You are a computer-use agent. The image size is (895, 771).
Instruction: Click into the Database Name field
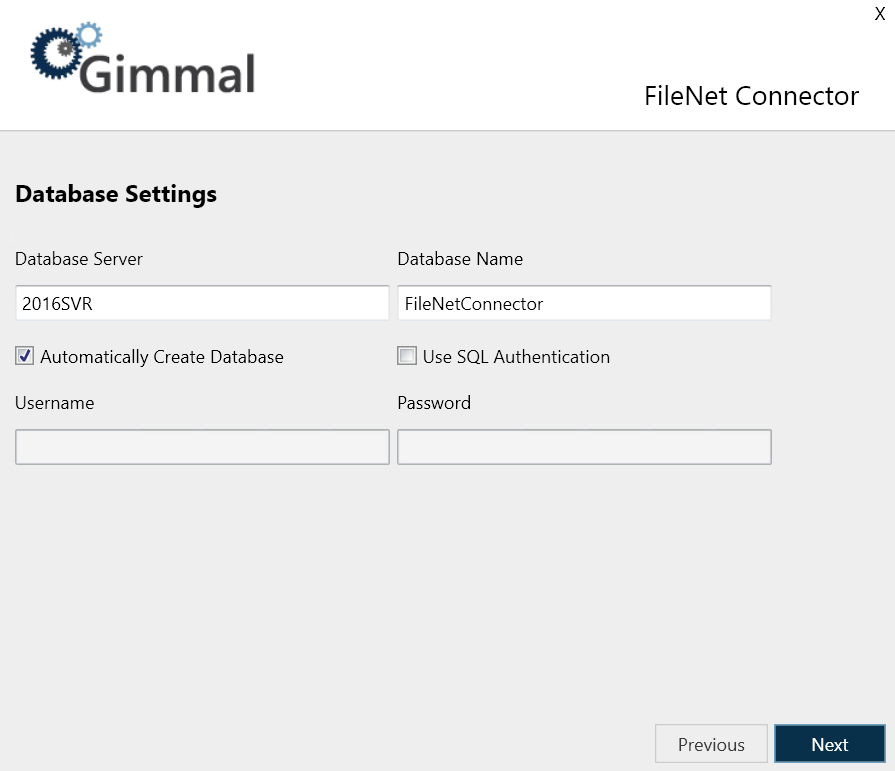tap(584, 303)
